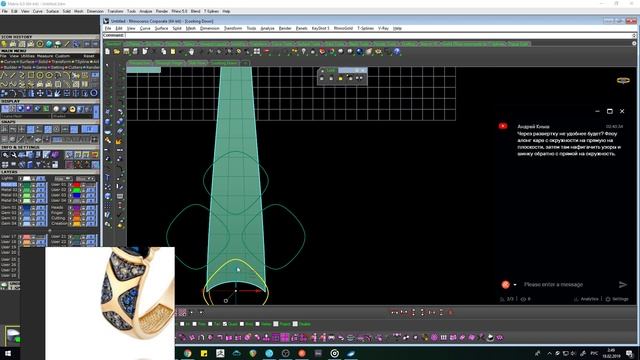Select the Rectangle tool in Matrix panel
The width and height of the screenshot is (640, 360).
coord(31,76)
